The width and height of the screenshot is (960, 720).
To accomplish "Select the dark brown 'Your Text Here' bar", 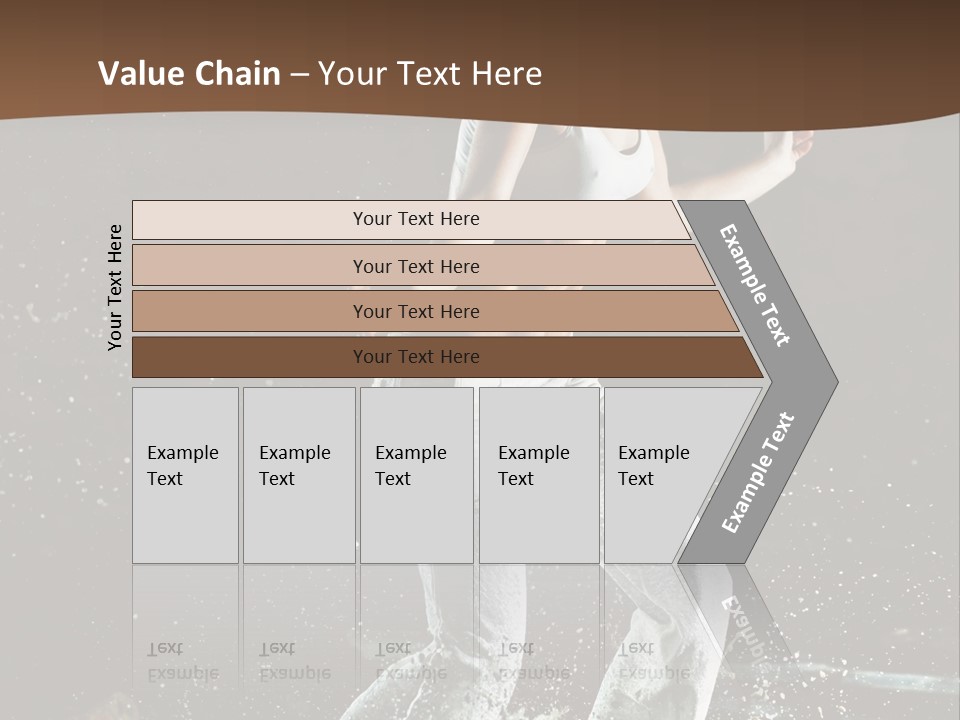I will (x=447, y=357).
